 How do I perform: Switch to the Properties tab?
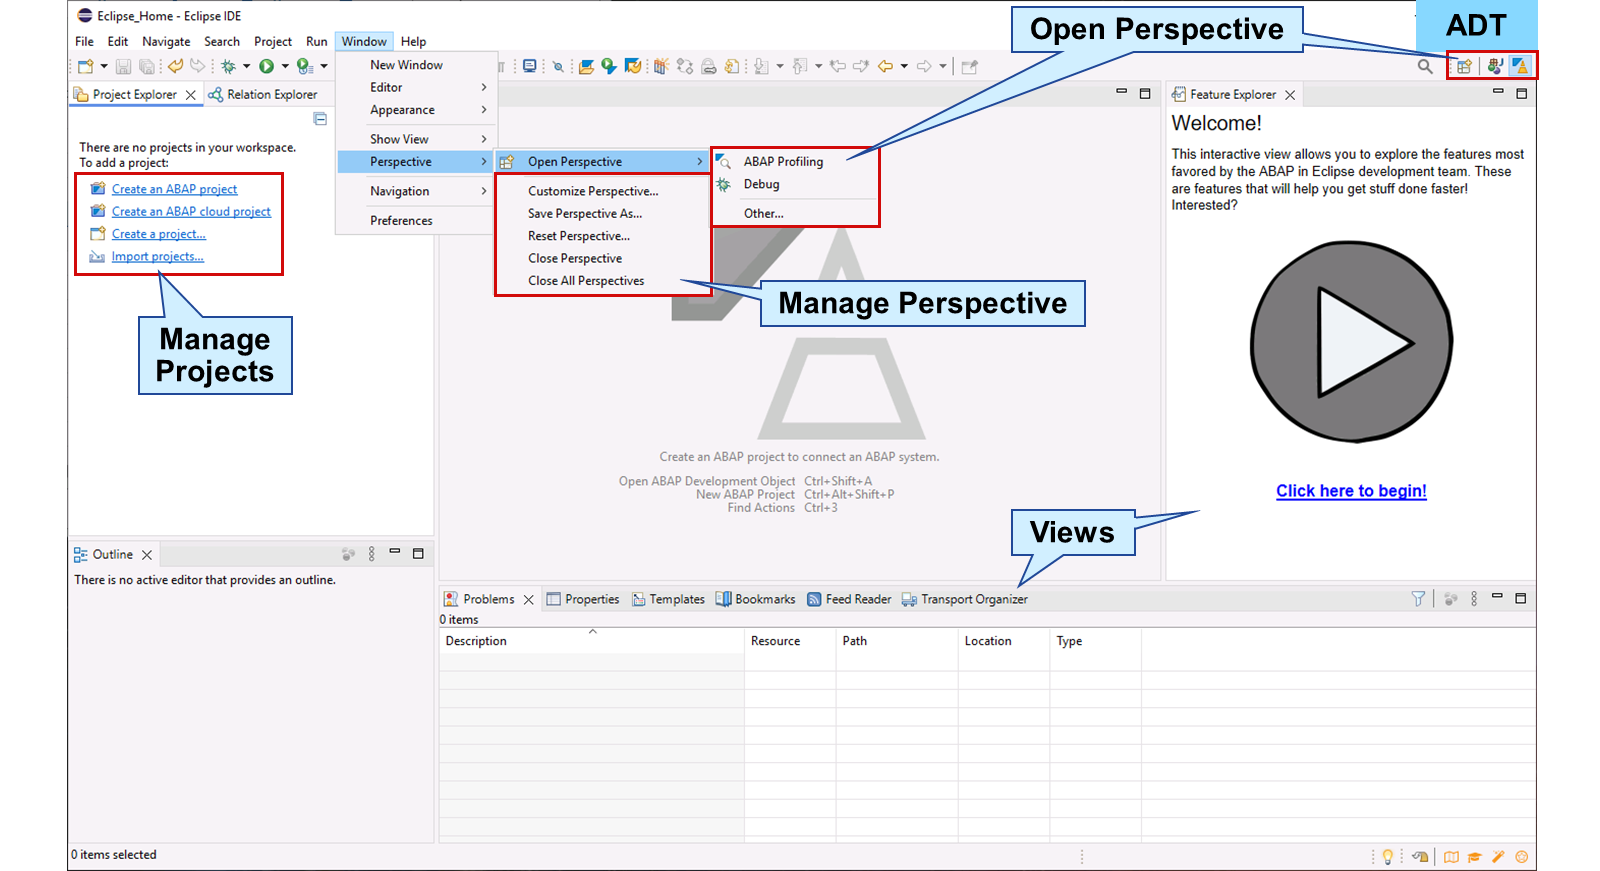point(583,599)
